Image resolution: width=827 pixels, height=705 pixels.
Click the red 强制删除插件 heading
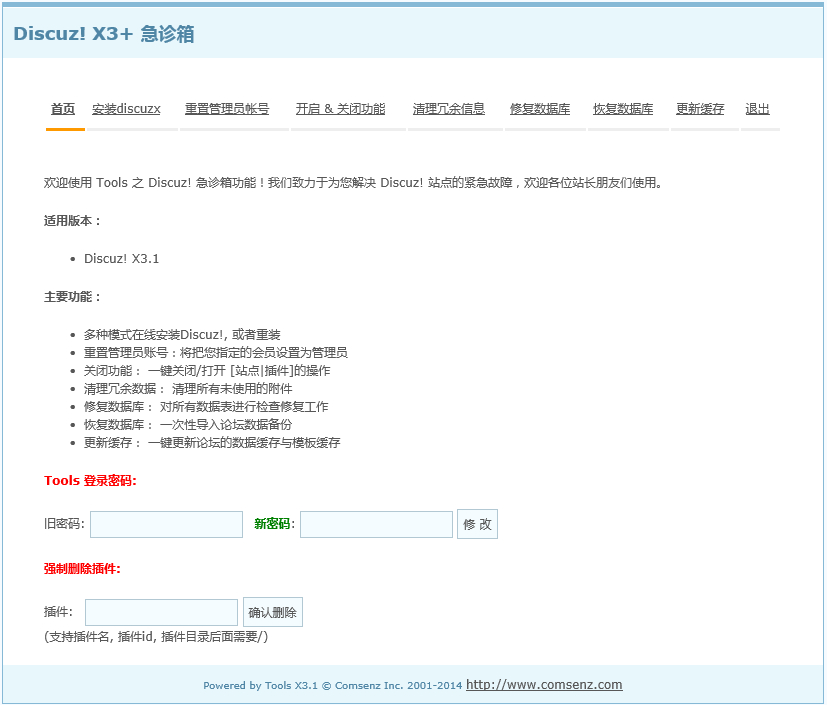coord(82,569)
